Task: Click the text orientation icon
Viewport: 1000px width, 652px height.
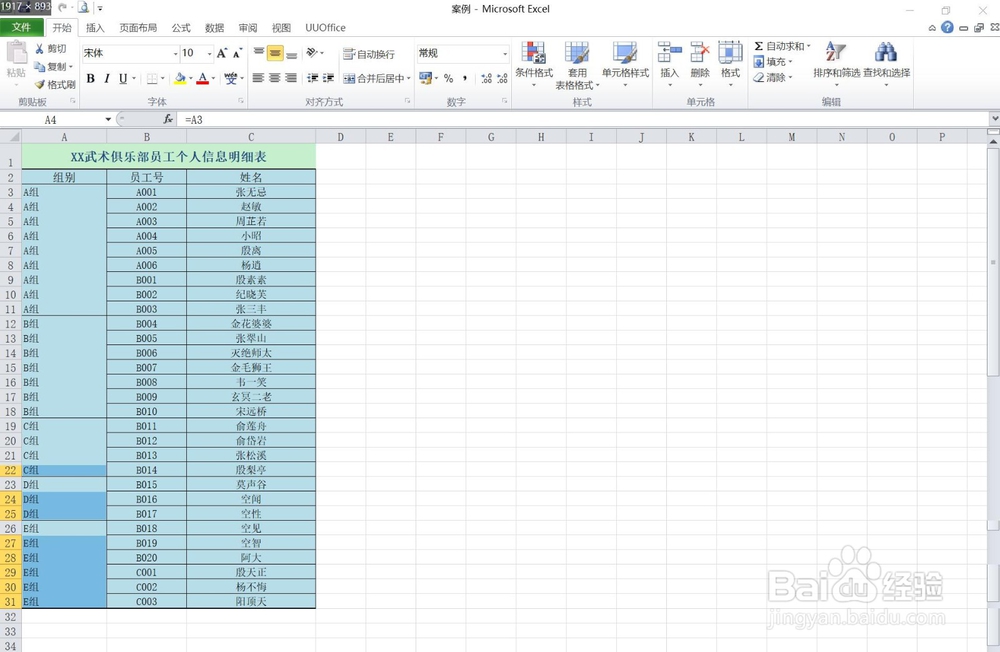Action: pyautogui.click(x=314, y=53)
